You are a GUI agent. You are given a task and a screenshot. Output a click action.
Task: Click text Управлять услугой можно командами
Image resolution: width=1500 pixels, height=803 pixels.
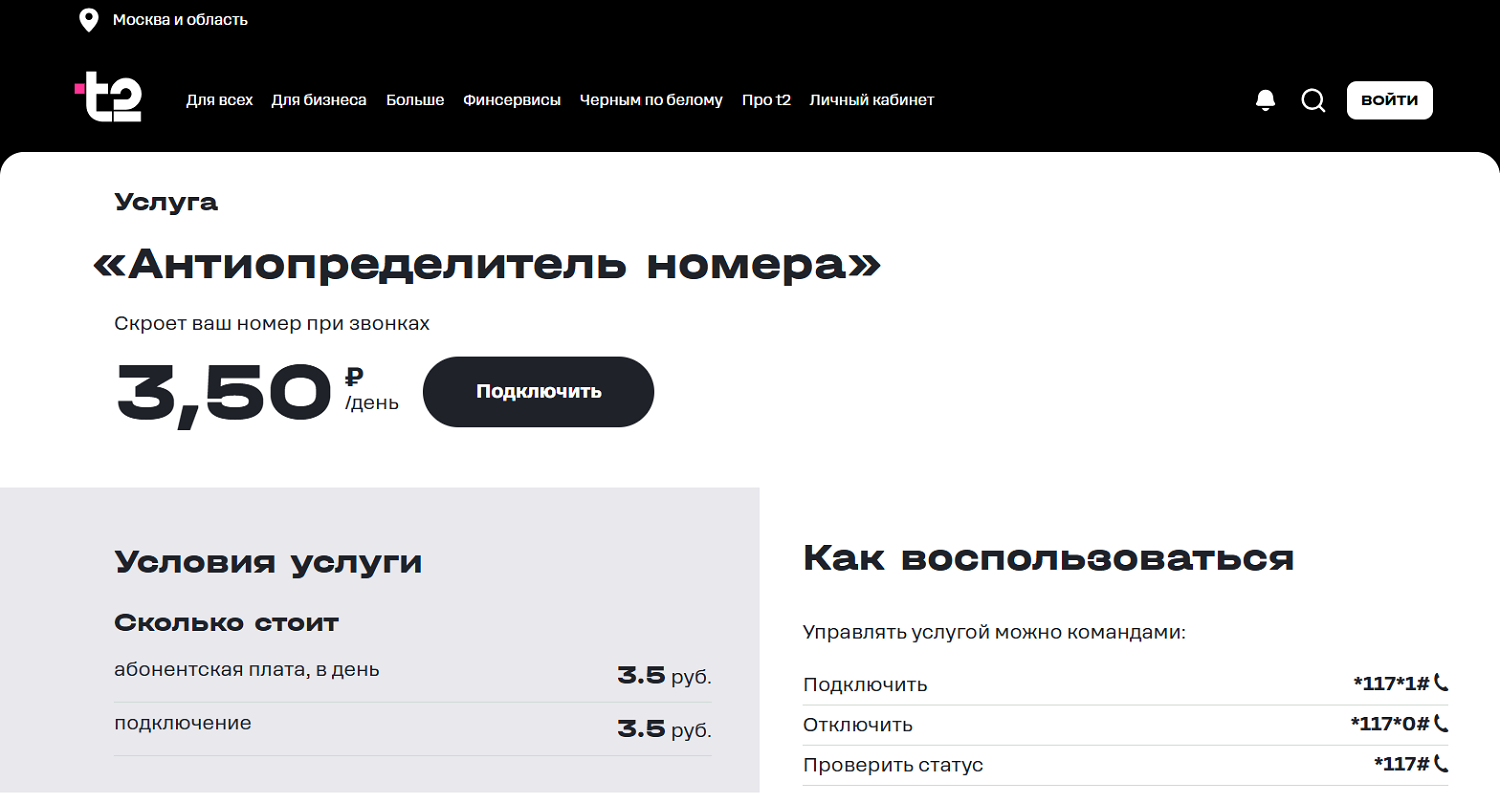[x=994, y=633]
